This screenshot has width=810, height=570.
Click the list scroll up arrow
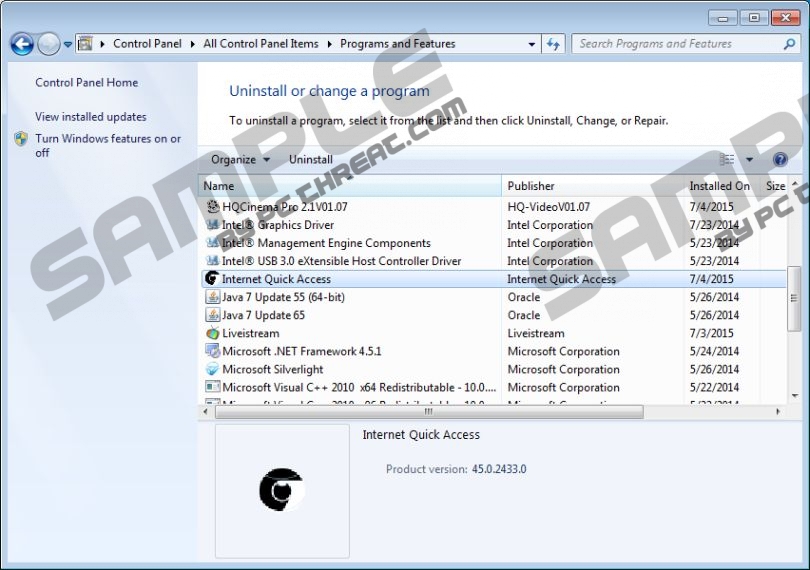[x=795, y=184]
